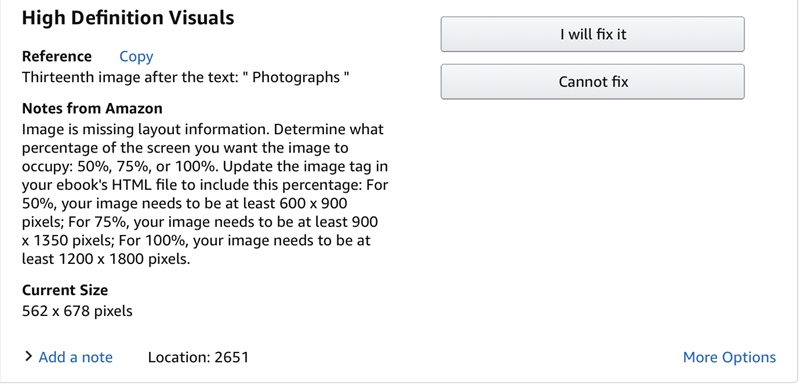The width and height of the screenshot is (800, 386).
Task: Click the 'I will fix it' button
Action: coord(592,34)
